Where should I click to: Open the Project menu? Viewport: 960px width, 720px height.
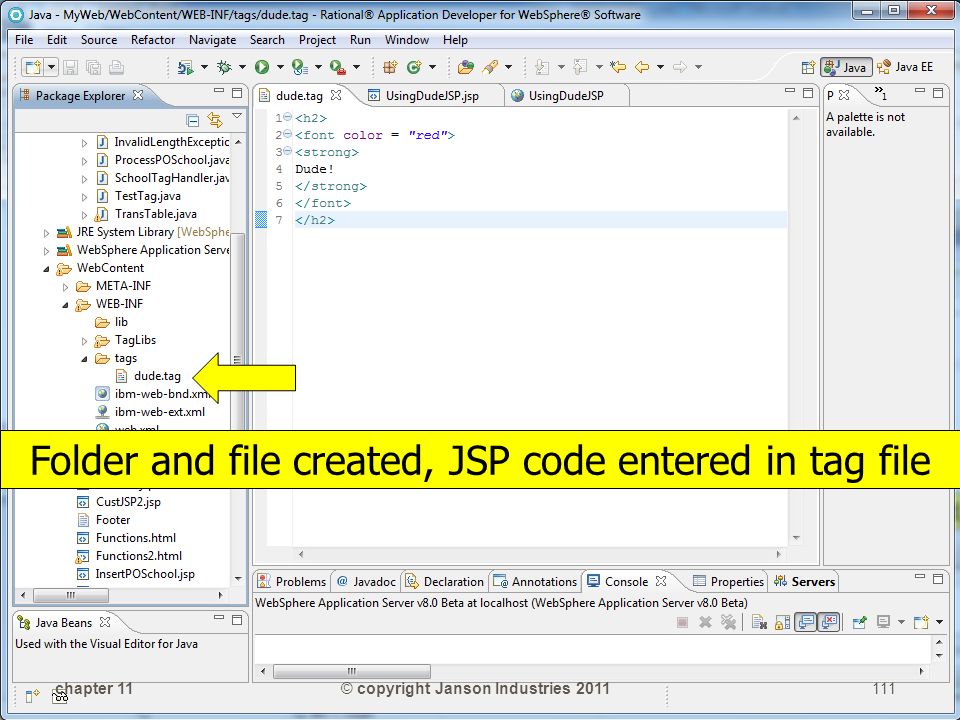tap(317, 40)
